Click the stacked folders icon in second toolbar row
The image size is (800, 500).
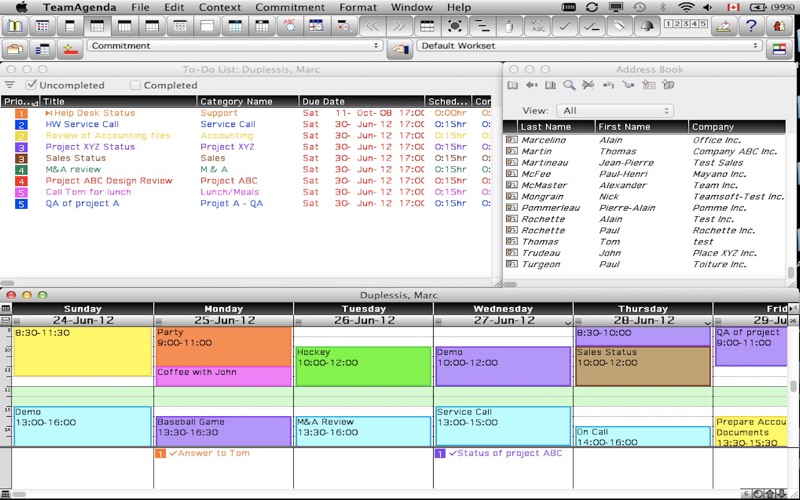[15, 49]
